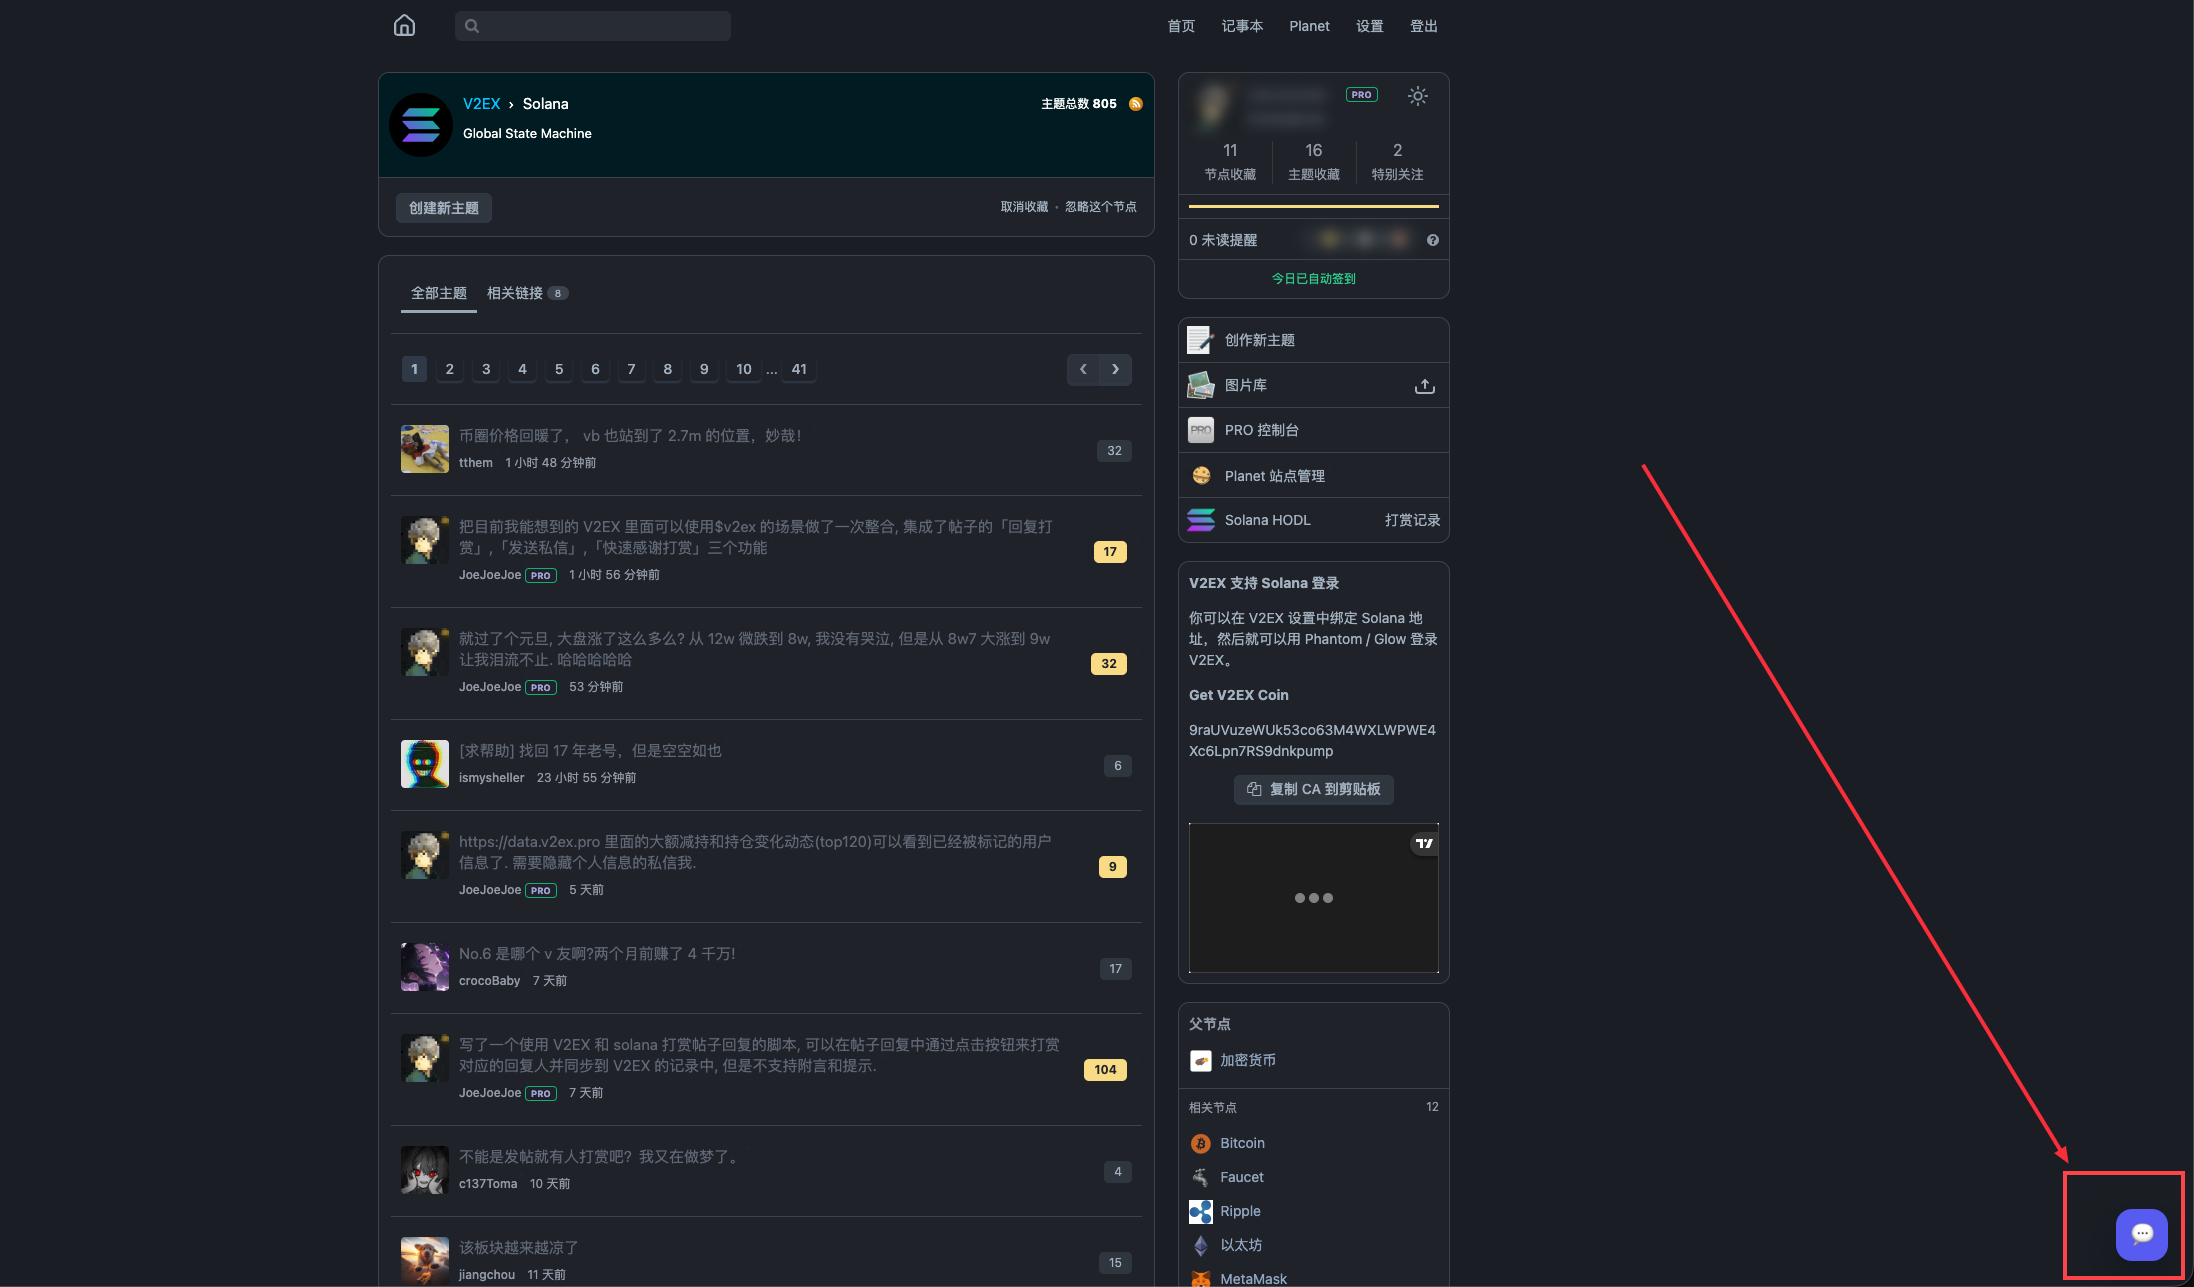The image size is (2194, 1287).
Task: Go to next page with right chevron
Action: [1115, 369]
